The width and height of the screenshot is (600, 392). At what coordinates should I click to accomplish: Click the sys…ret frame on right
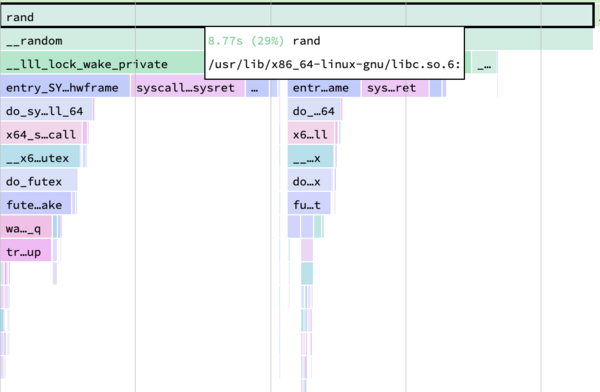395,87
